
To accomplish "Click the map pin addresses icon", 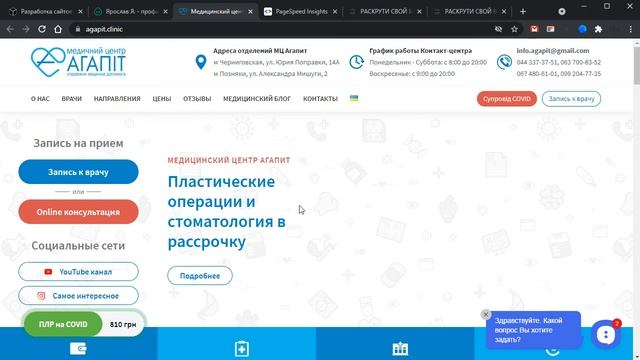I will click(201, 62).
